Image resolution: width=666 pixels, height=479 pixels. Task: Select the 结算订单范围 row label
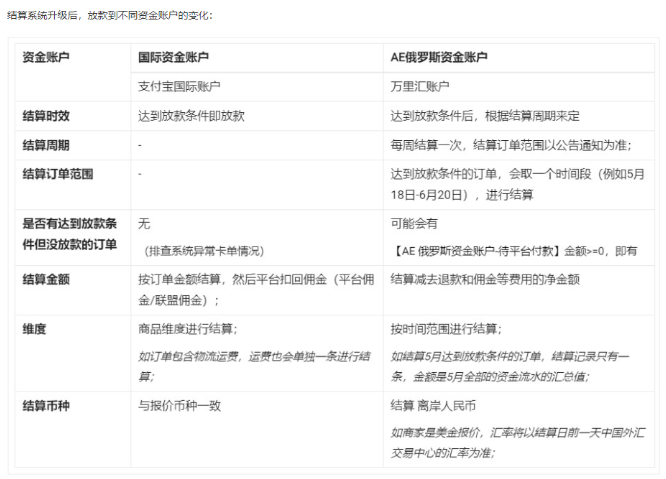[58, 174]
